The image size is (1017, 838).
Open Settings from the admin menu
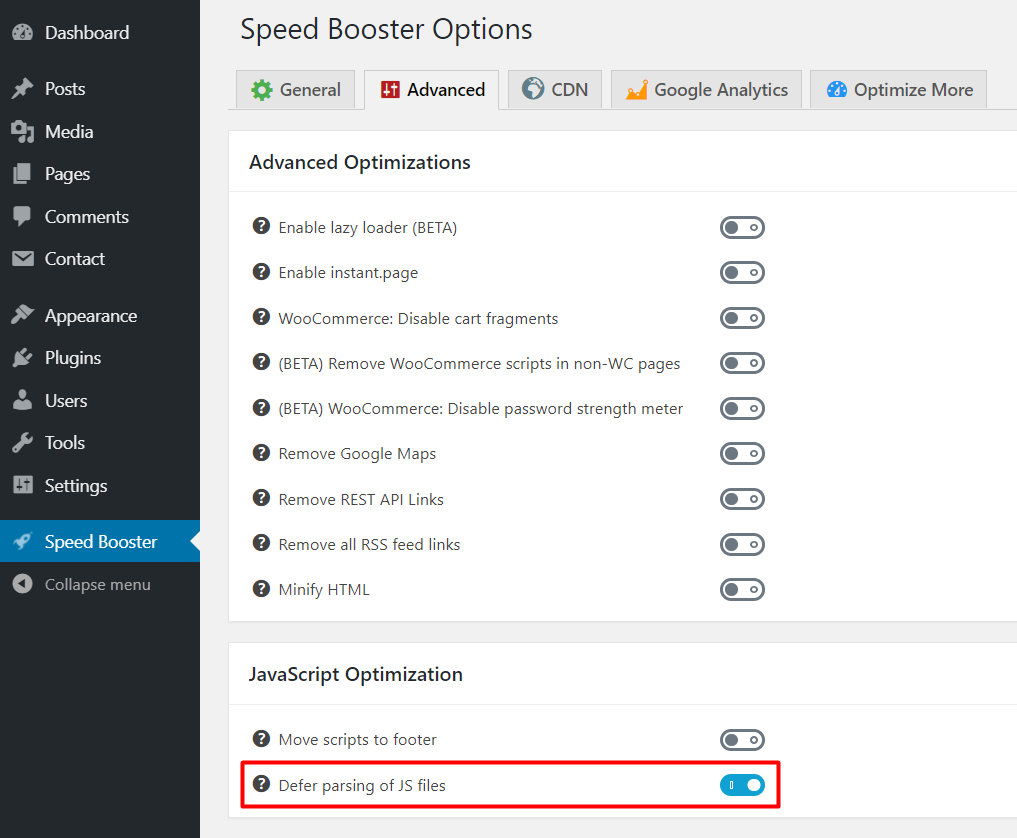[x=75, y=486]
